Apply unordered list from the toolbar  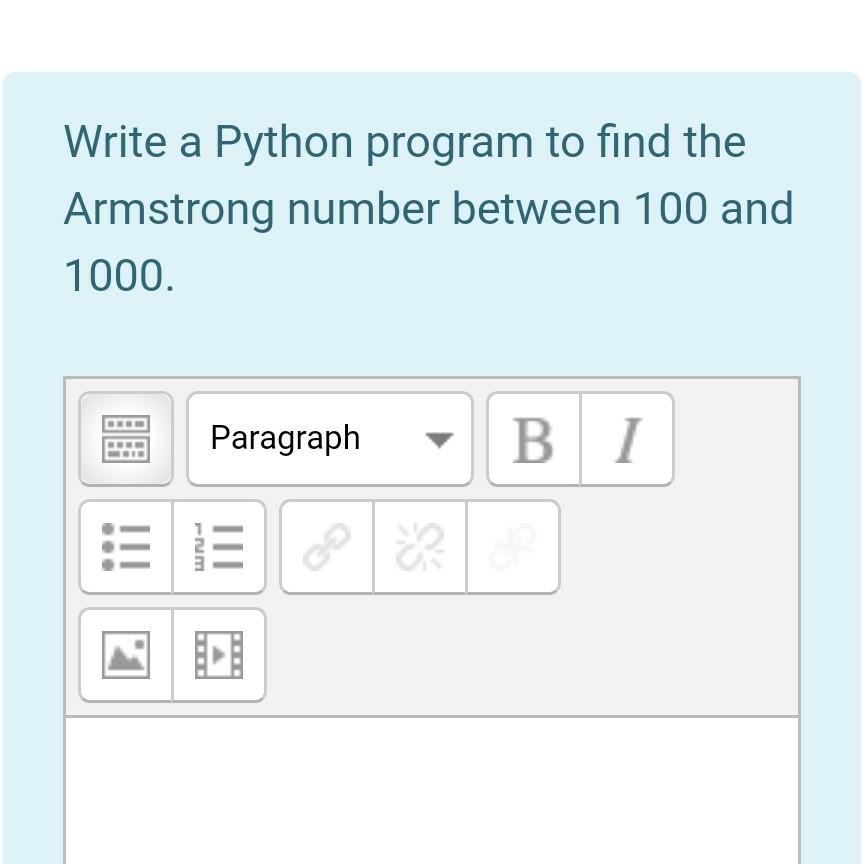click(x=126, y=547)
